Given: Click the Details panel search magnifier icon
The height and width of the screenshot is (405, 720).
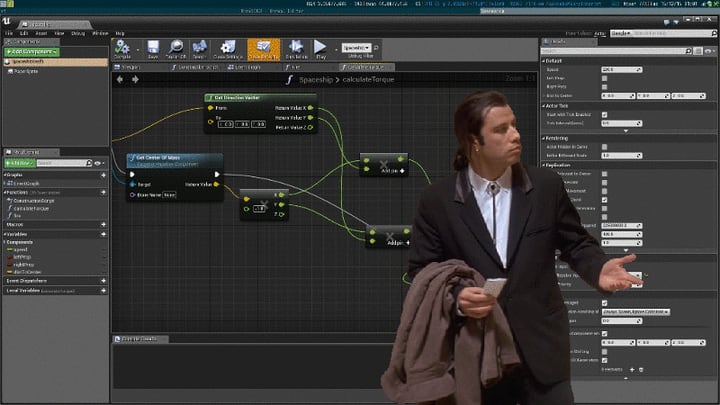Looking at the screenshot, I should pyautogui.click(x=688, y=51).
